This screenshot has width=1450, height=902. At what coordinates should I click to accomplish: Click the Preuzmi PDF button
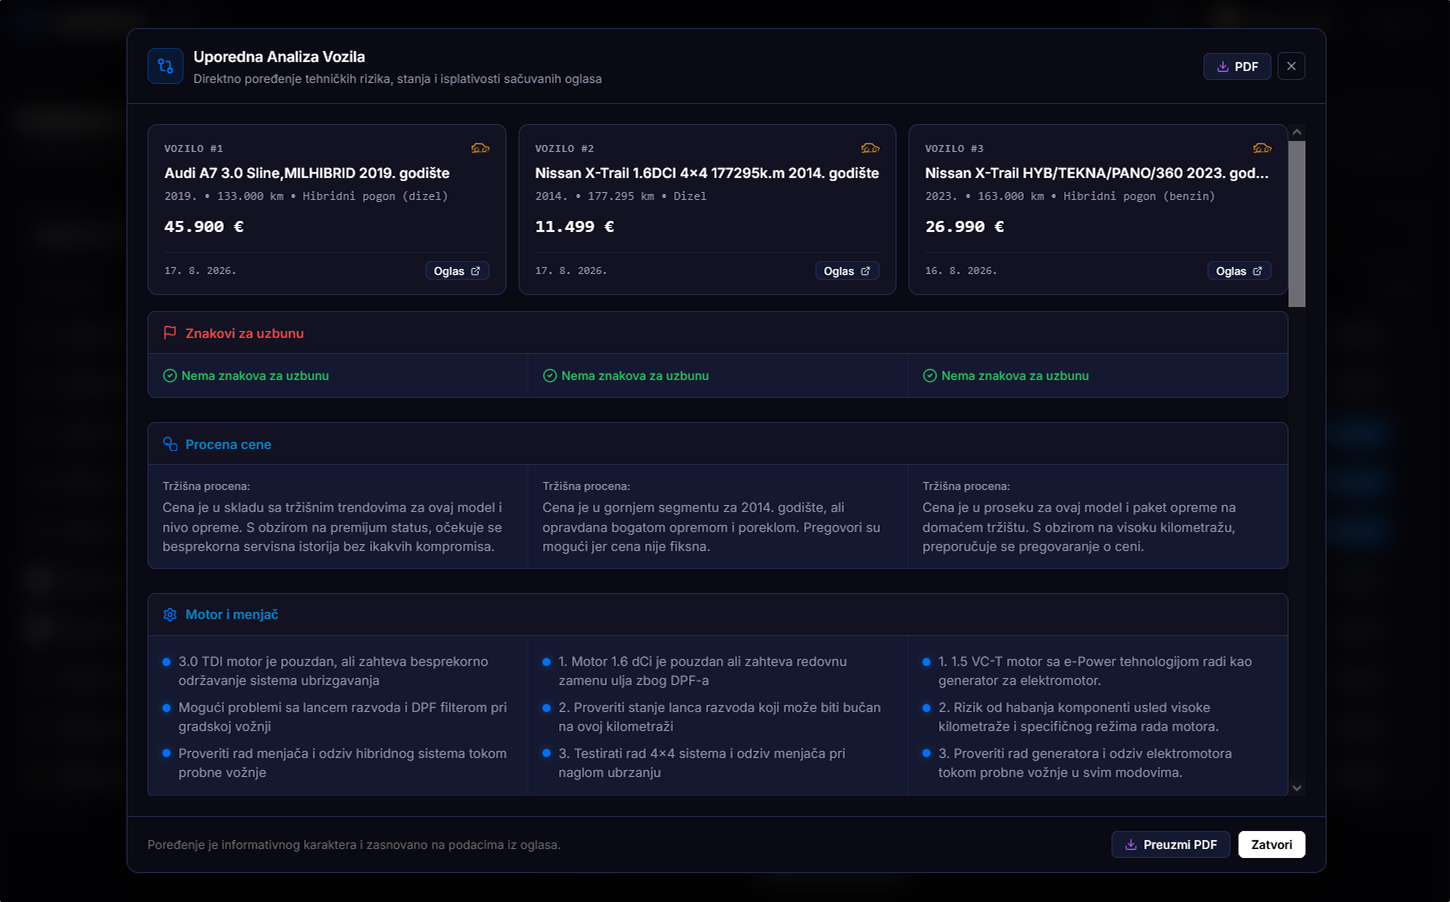click(1171, 845)
